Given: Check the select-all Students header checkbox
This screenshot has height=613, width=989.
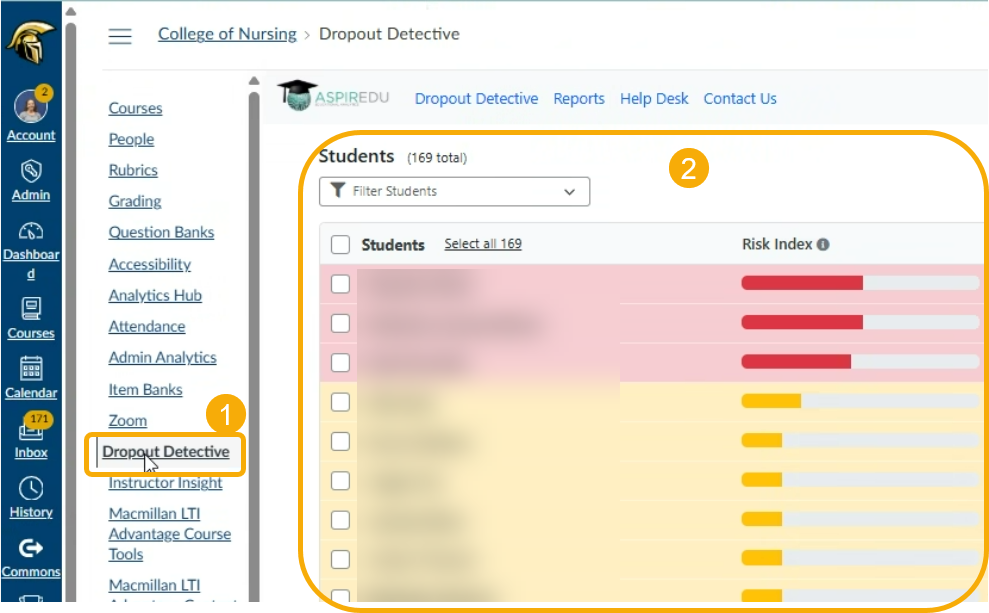Looking at the screenshot, I should coord(341,245).
